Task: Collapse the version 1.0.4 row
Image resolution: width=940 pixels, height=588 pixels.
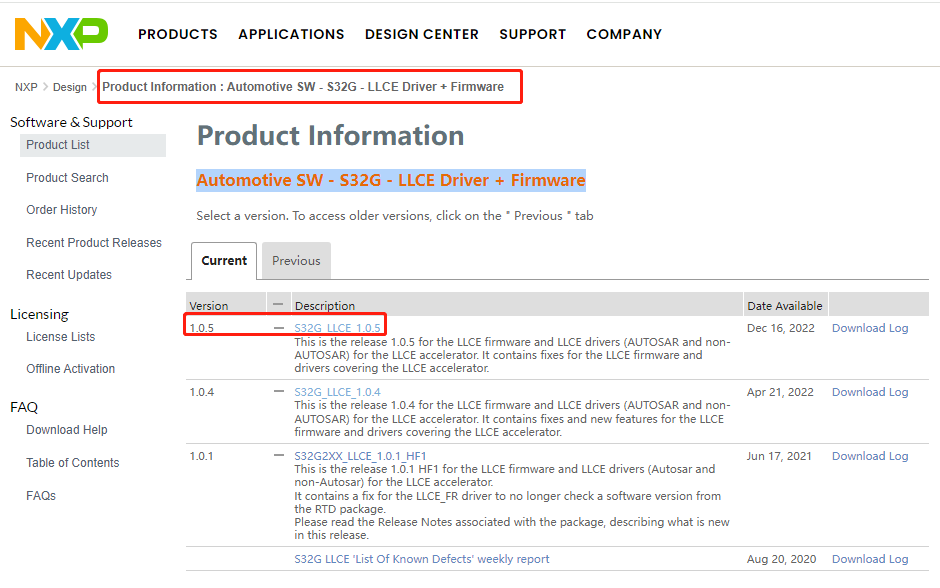Action: pos(279,392)
